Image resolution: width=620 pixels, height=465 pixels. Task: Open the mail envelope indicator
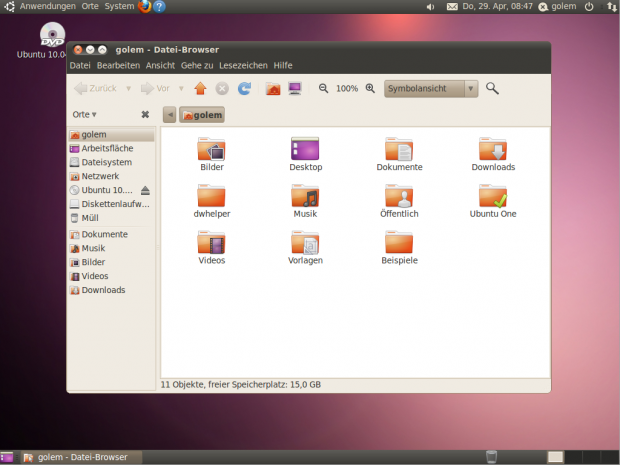coord(452,7)
